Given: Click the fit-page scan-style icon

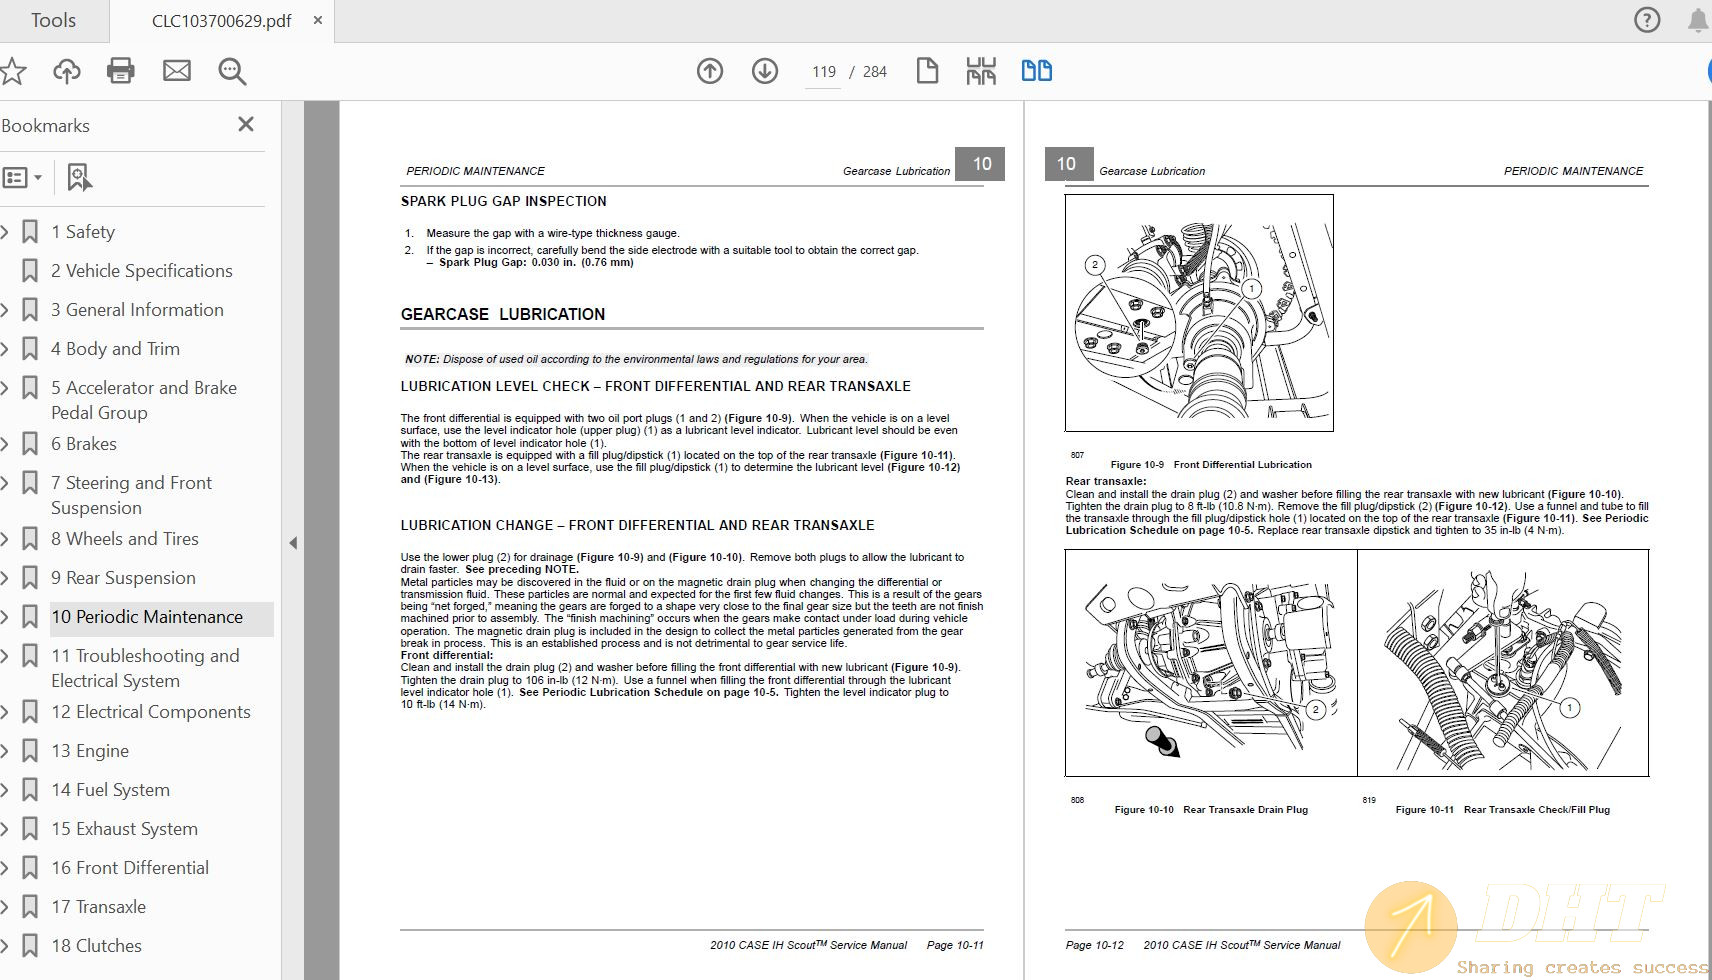Looking at the screenshot, I should pos(981,71).
